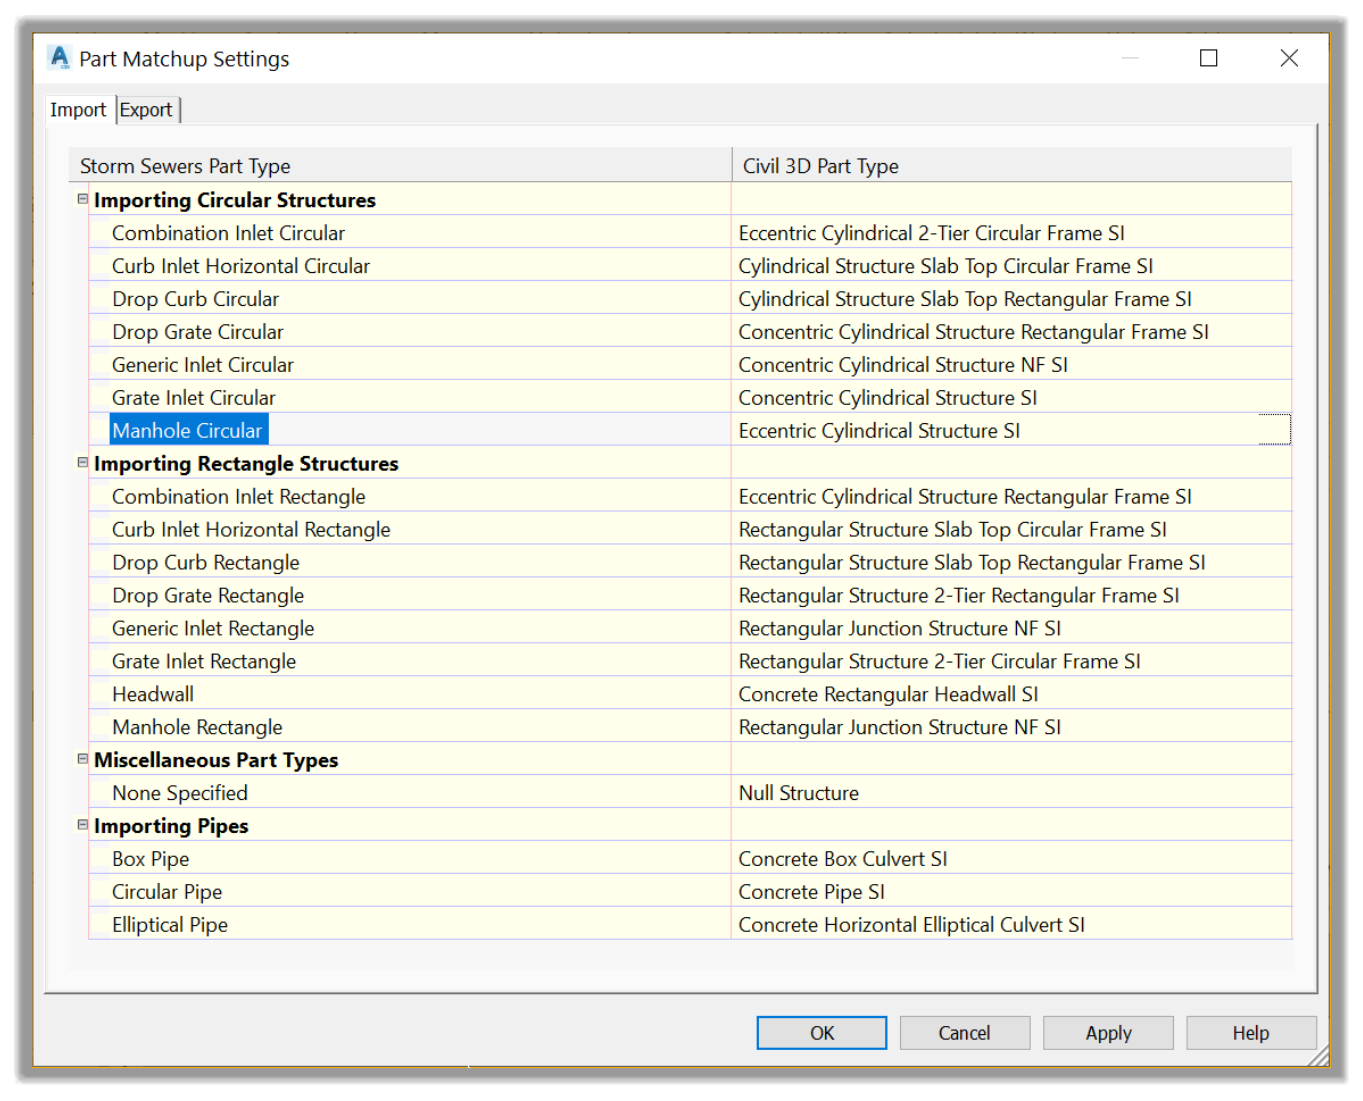This screenshot has width=1363, height=1101.
Task: Switch to the Import tab
Action: pyautogui.click(x=78, y=110)
